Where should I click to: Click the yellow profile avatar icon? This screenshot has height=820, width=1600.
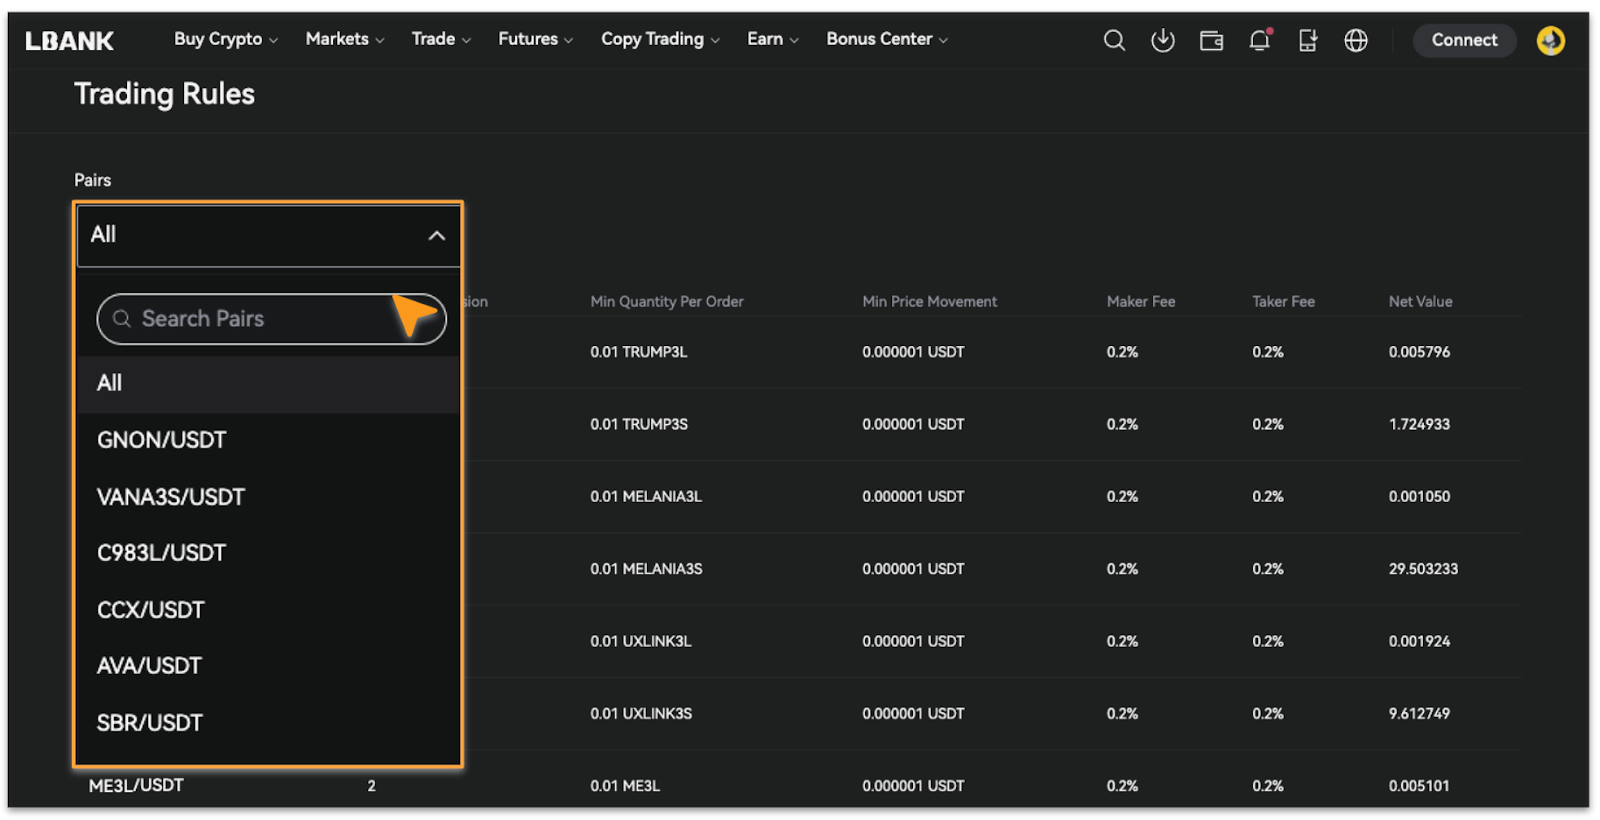1551,40
